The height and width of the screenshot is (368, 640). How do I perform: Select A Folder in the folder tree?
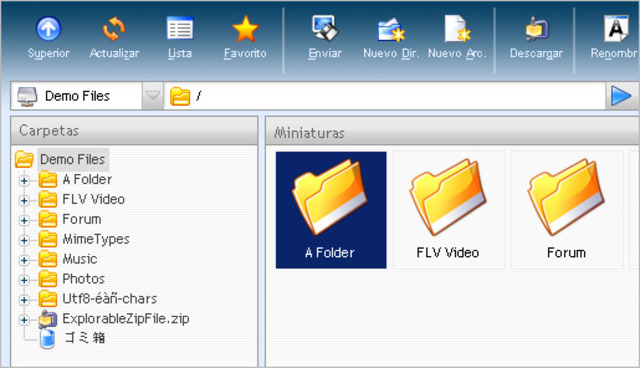coord(87,180)
